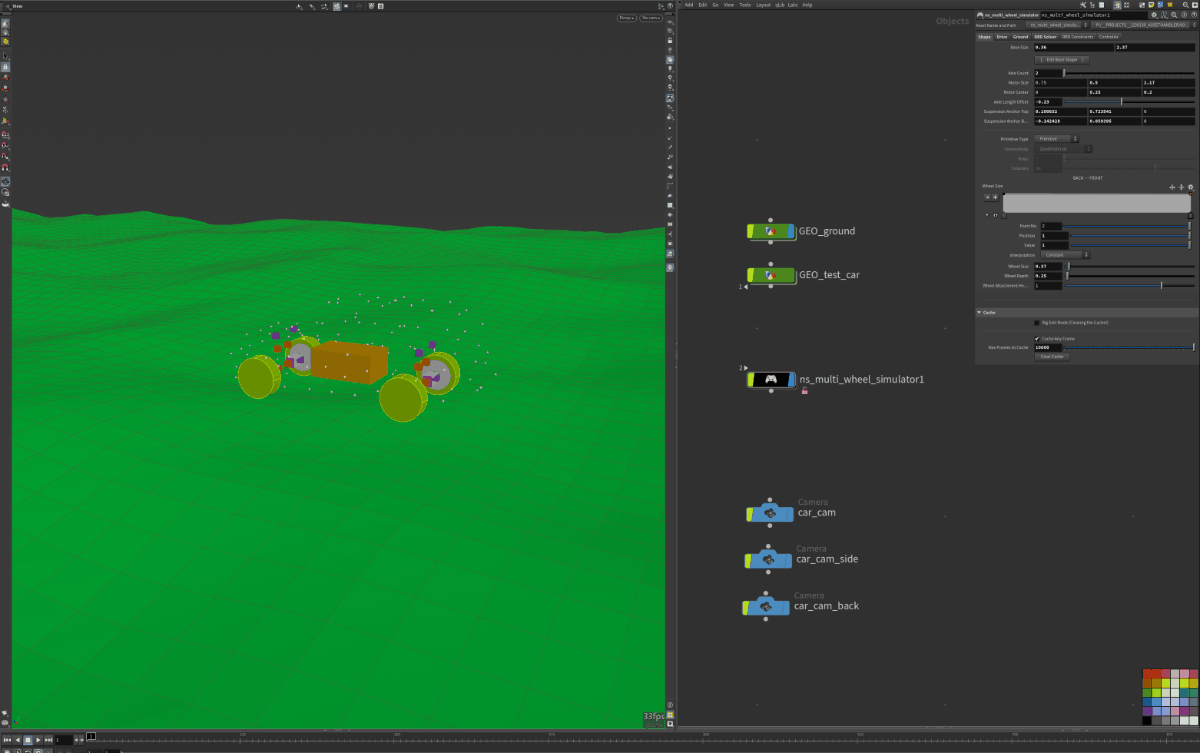Screen dimensions: 1200x753
Task: Open the Primitive Type dropdown
Action: pos(1057,139)
